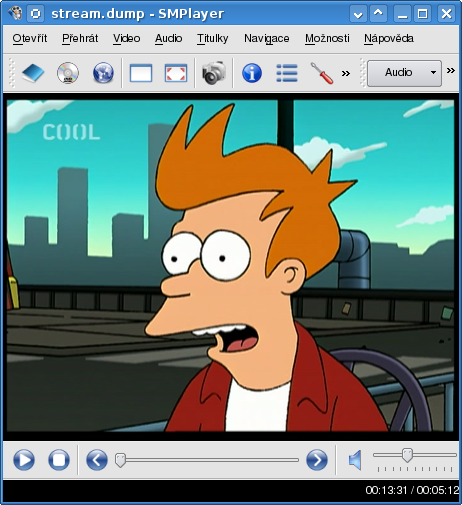
Task: Open the Možnosti menu
Action: (x=327, y=38)
